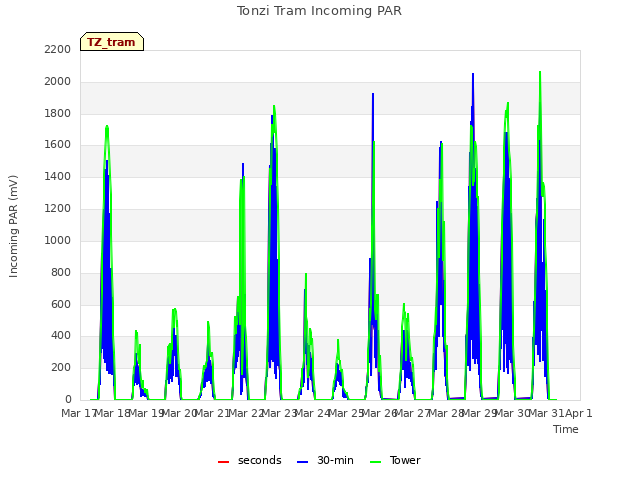Click the 2000 y-axis tick label

[58, 82]
